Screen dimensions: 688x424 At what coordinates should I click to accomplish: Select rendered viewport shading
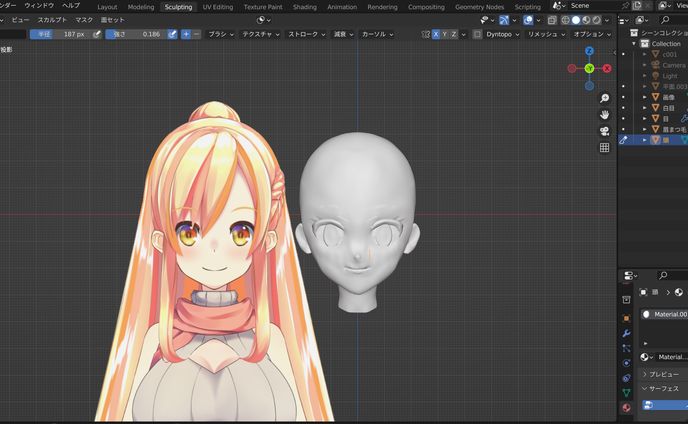(596, 20)
